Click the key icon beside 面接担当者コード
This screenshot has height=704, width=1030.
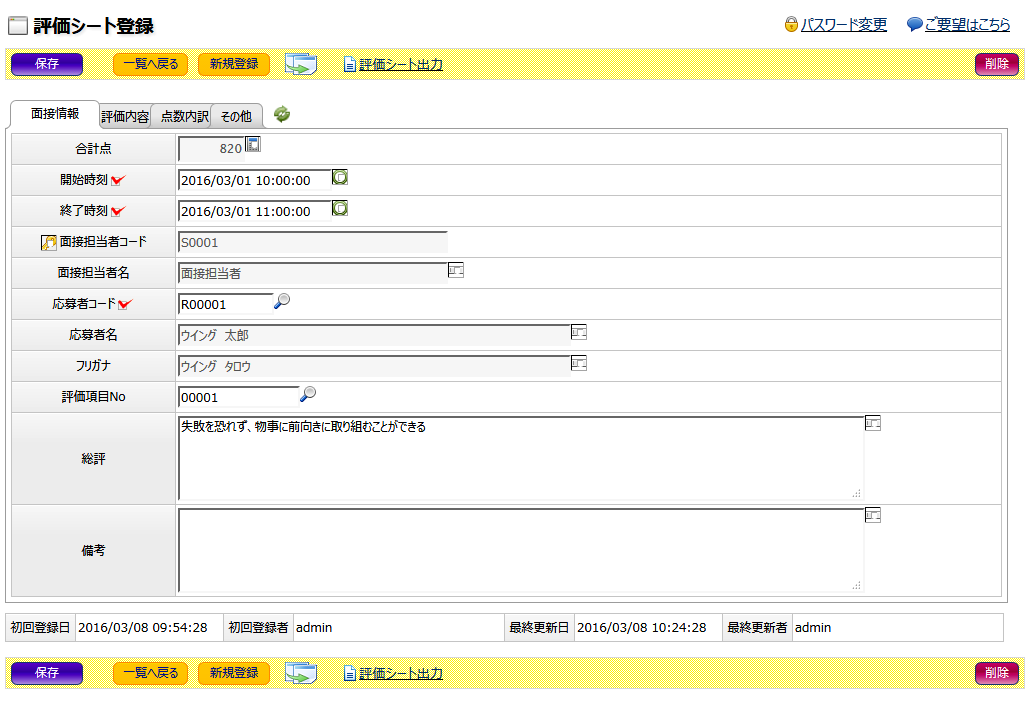48,242
